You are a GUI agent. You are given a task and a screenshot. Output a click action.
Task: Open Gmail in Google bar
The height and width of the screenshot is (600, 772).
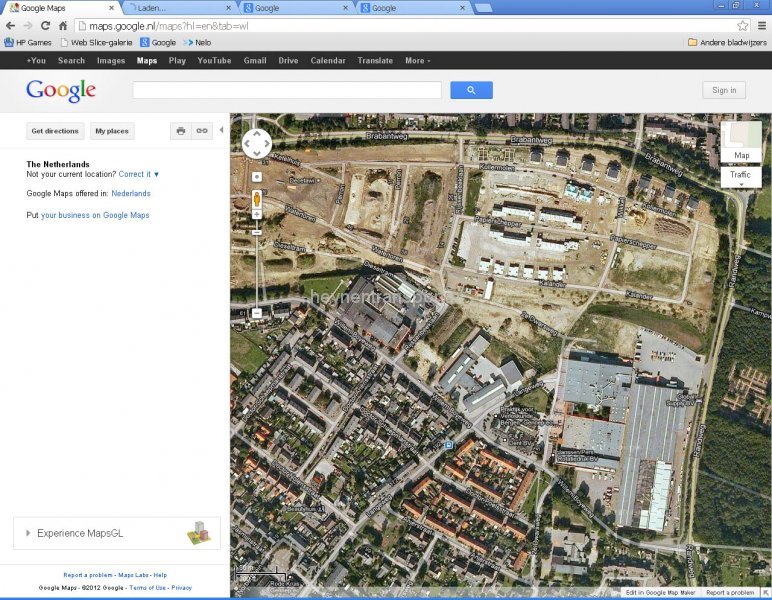pos(255,61)
